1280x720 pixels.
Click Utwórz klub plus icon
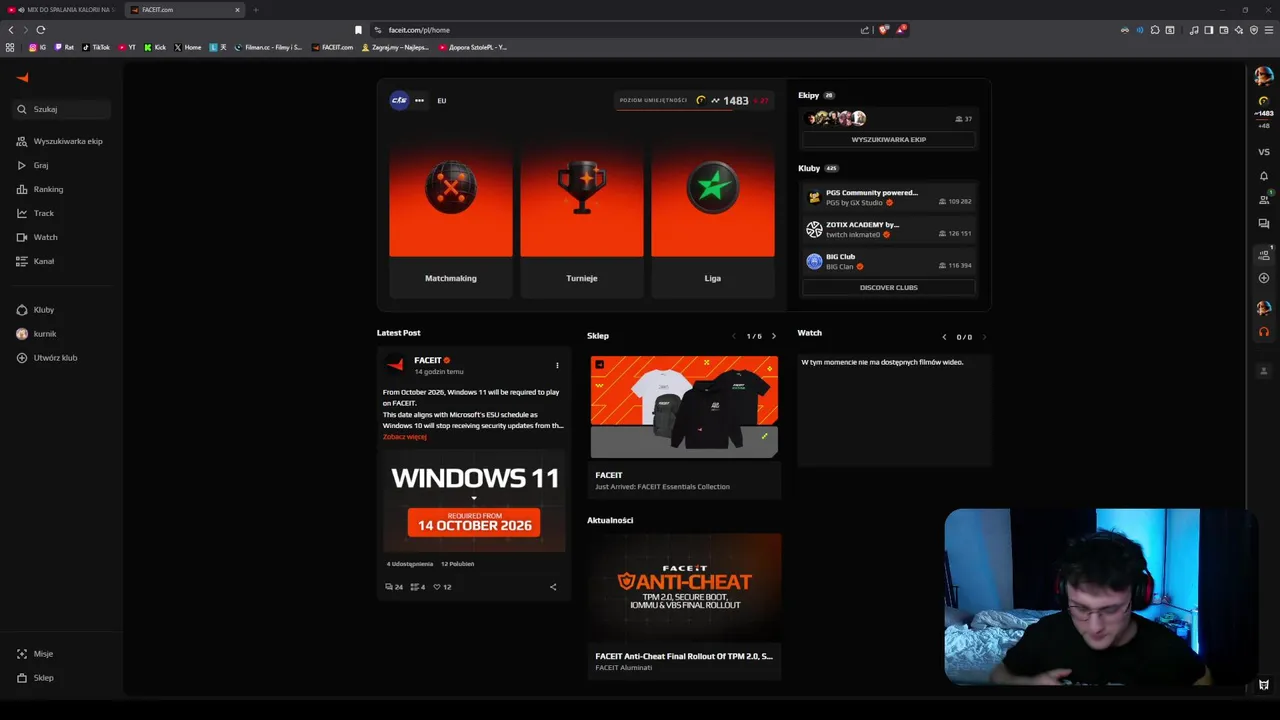pyautogui.click(x=22, y=358)
